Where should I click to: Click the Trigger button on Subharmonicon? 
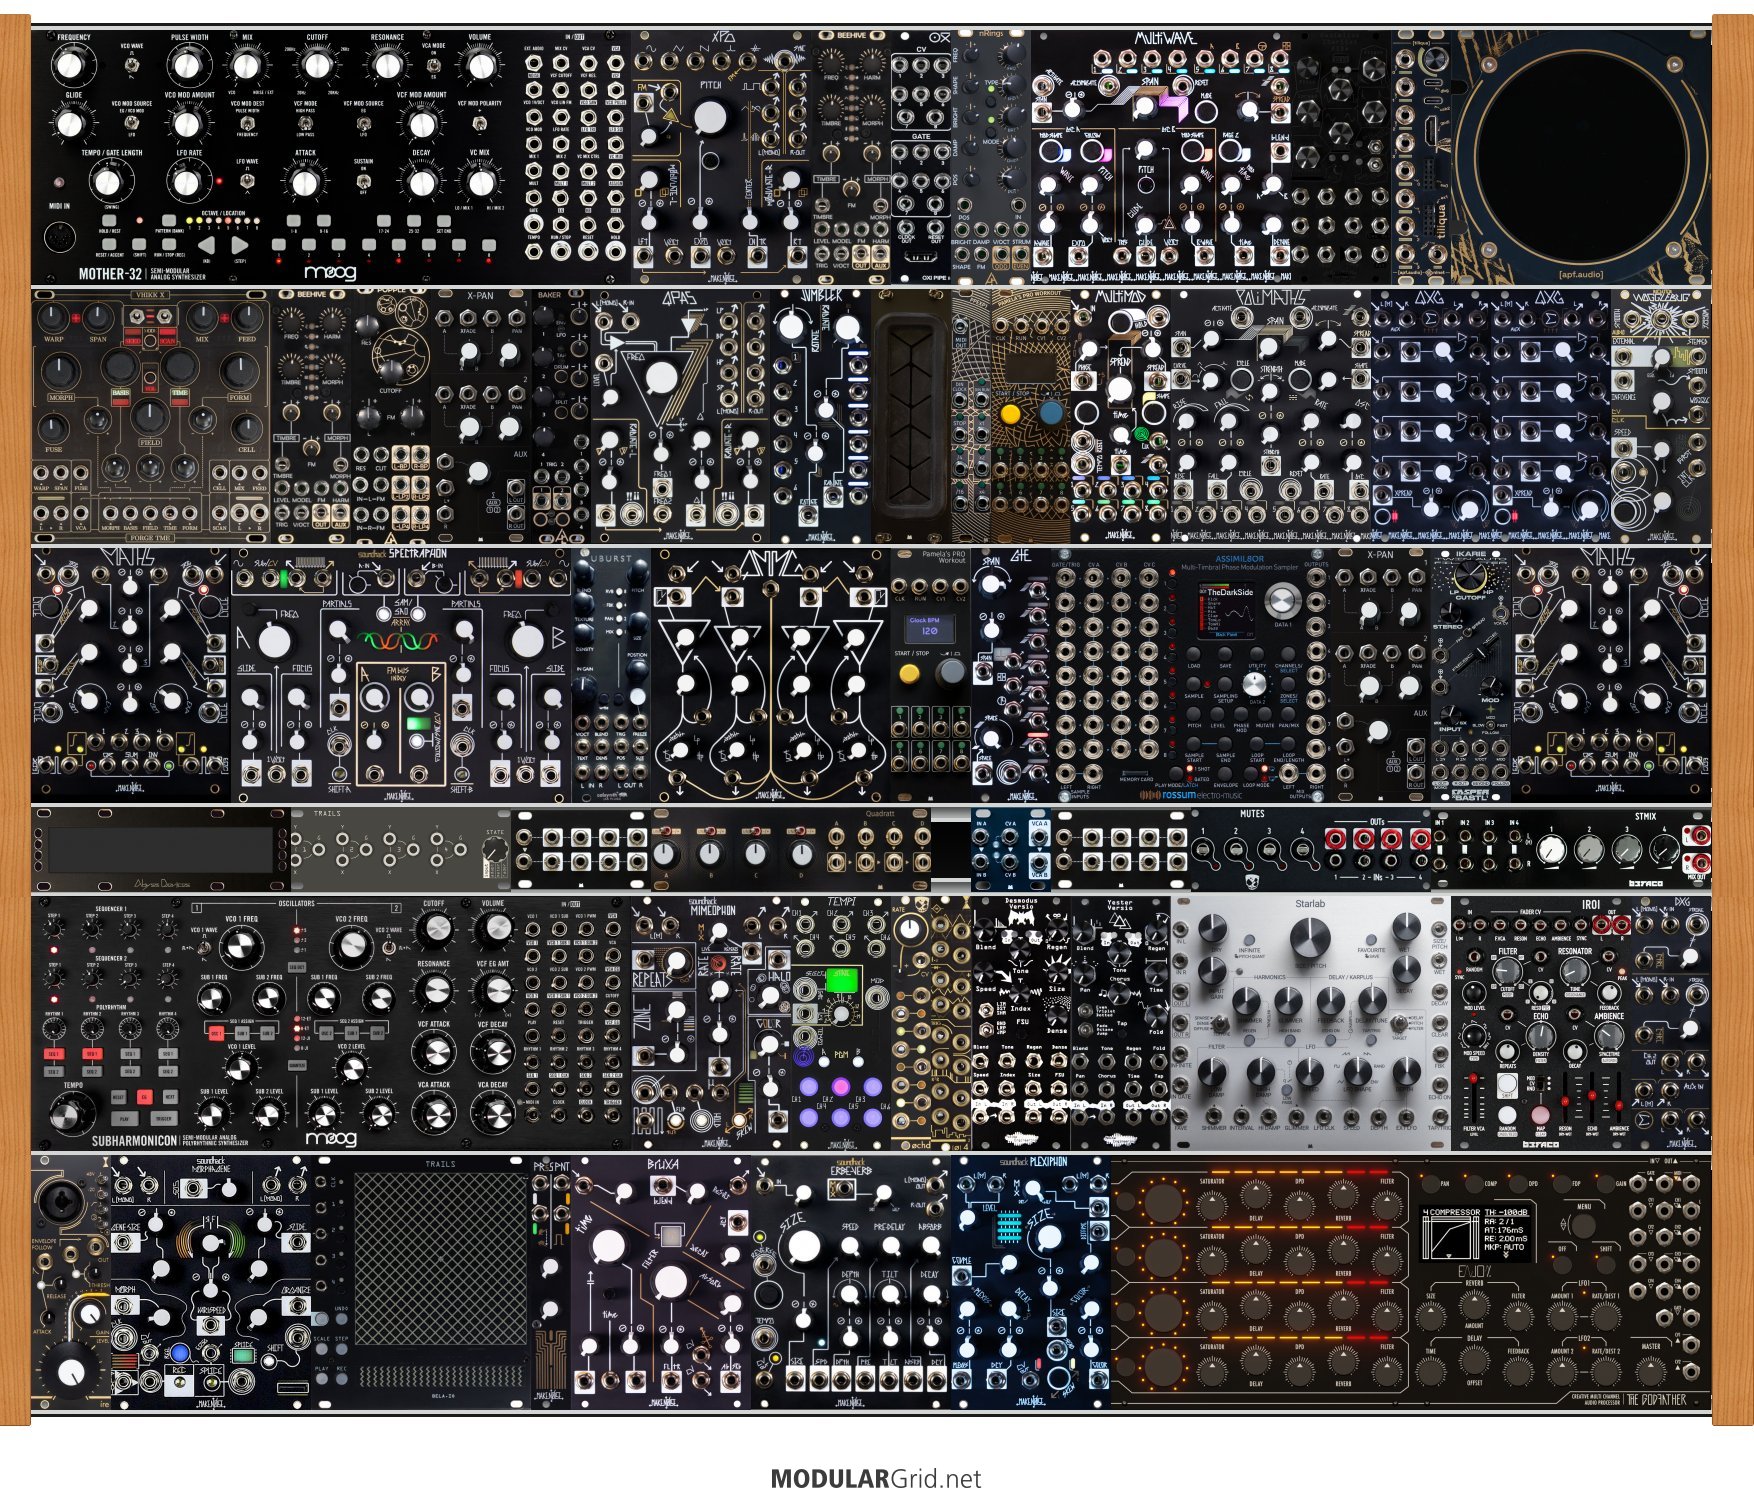tap(164, 1119)
